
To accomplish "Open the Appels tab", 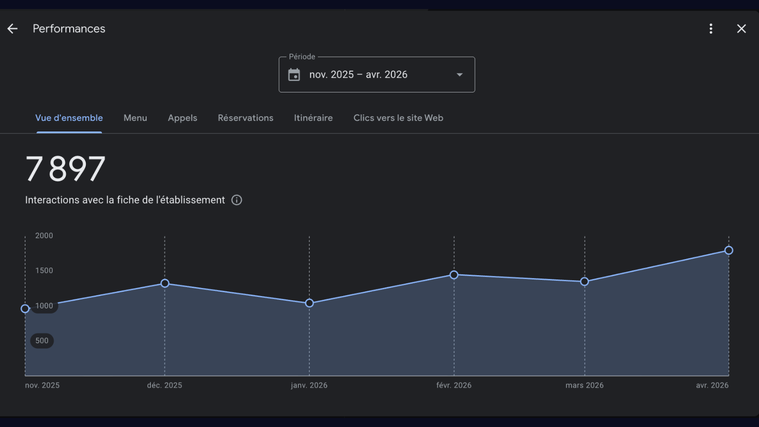I will tap(182, 118).
